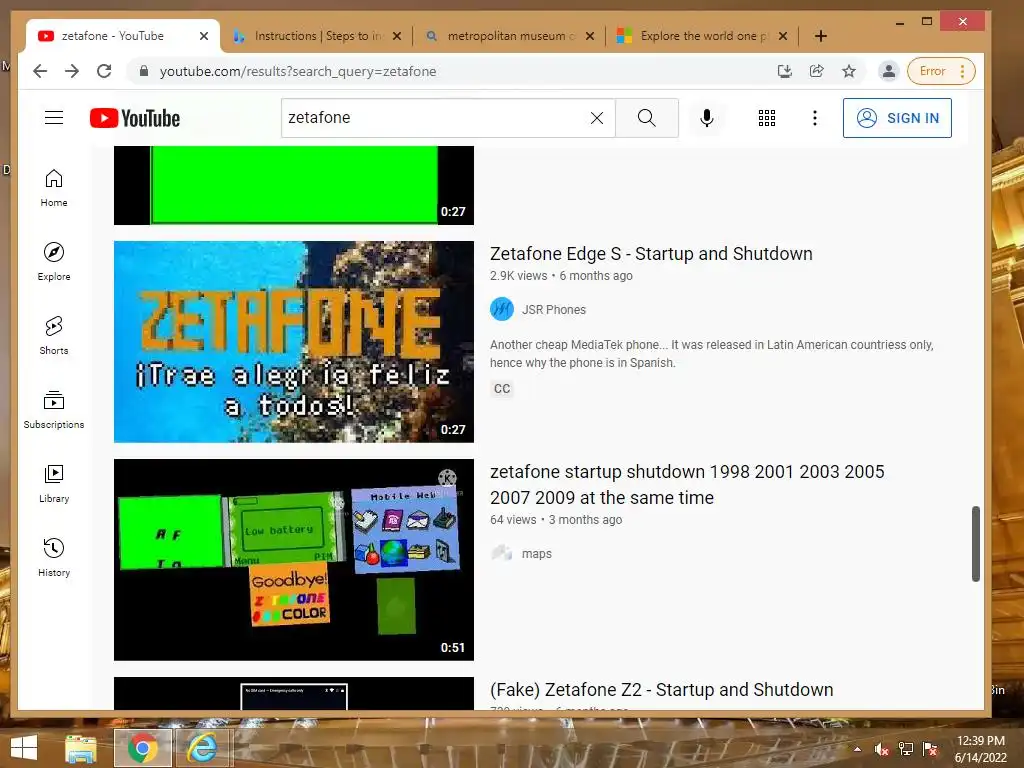Open JSR Phones channel avatar
The height and width of the screenshot is (768, 1024).
(x=502, y=309)
